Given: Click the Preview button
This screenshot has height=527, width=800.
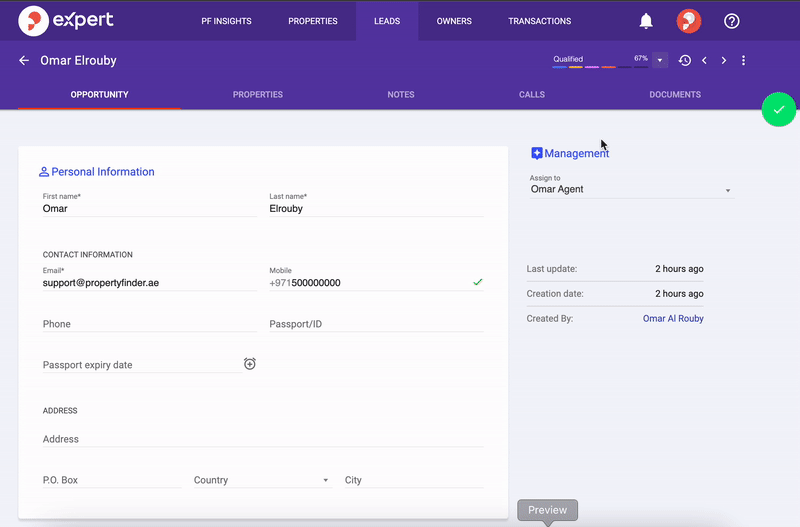Looking at the screenshot, I should tap(547, 510).
